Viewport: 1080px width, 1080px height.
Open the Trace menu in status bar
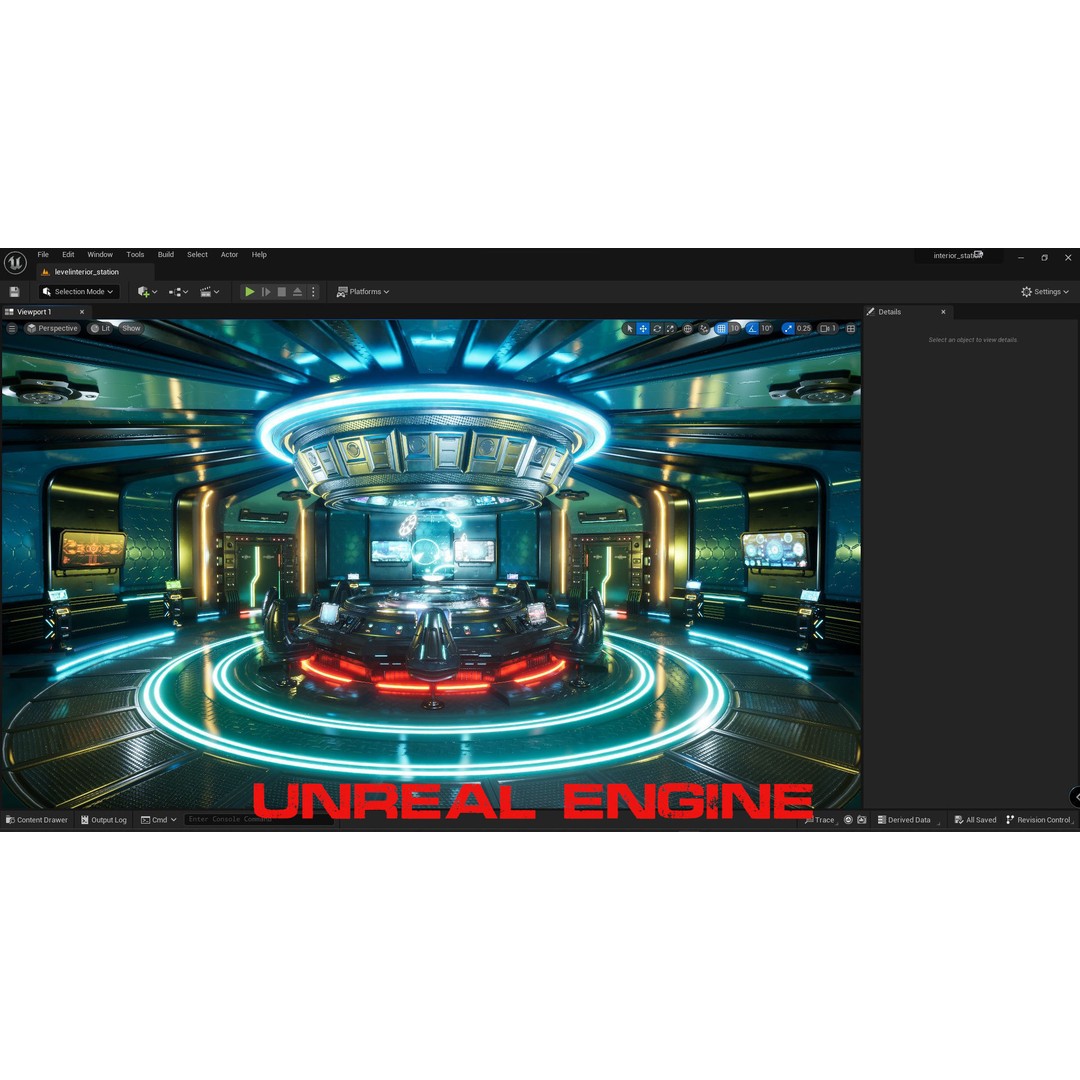point(820,820)
